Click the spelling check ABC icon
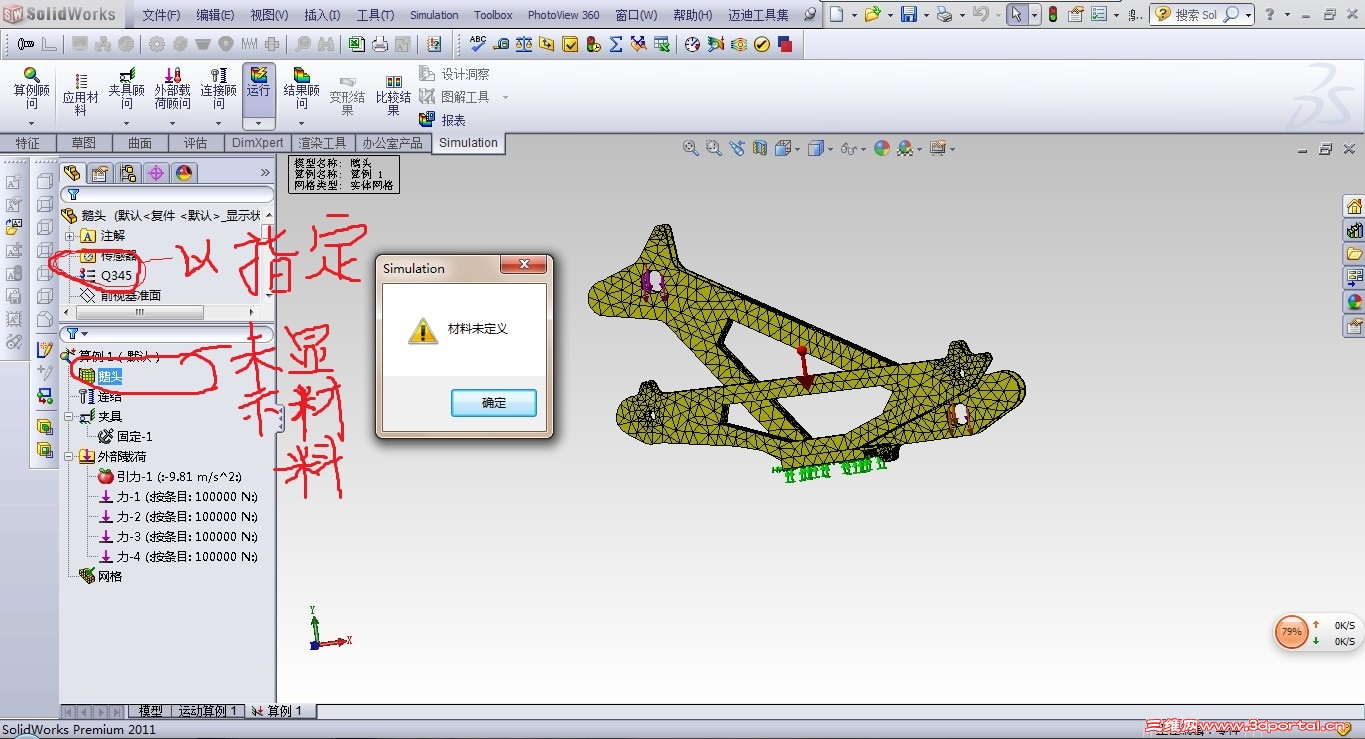The height and width of the screenshot is (739, 1365). (x=478, y=43)
